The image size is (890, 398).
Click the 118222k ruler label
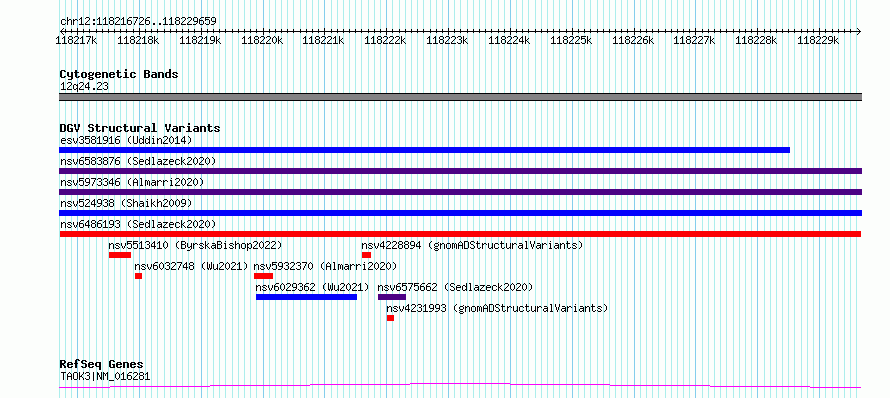(x=385, y=40)
